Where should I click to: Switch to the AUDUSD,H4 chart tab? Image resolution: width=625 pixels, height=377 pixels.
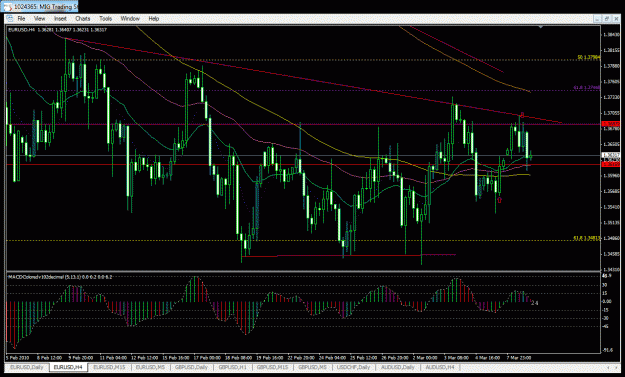pos(440,367)
